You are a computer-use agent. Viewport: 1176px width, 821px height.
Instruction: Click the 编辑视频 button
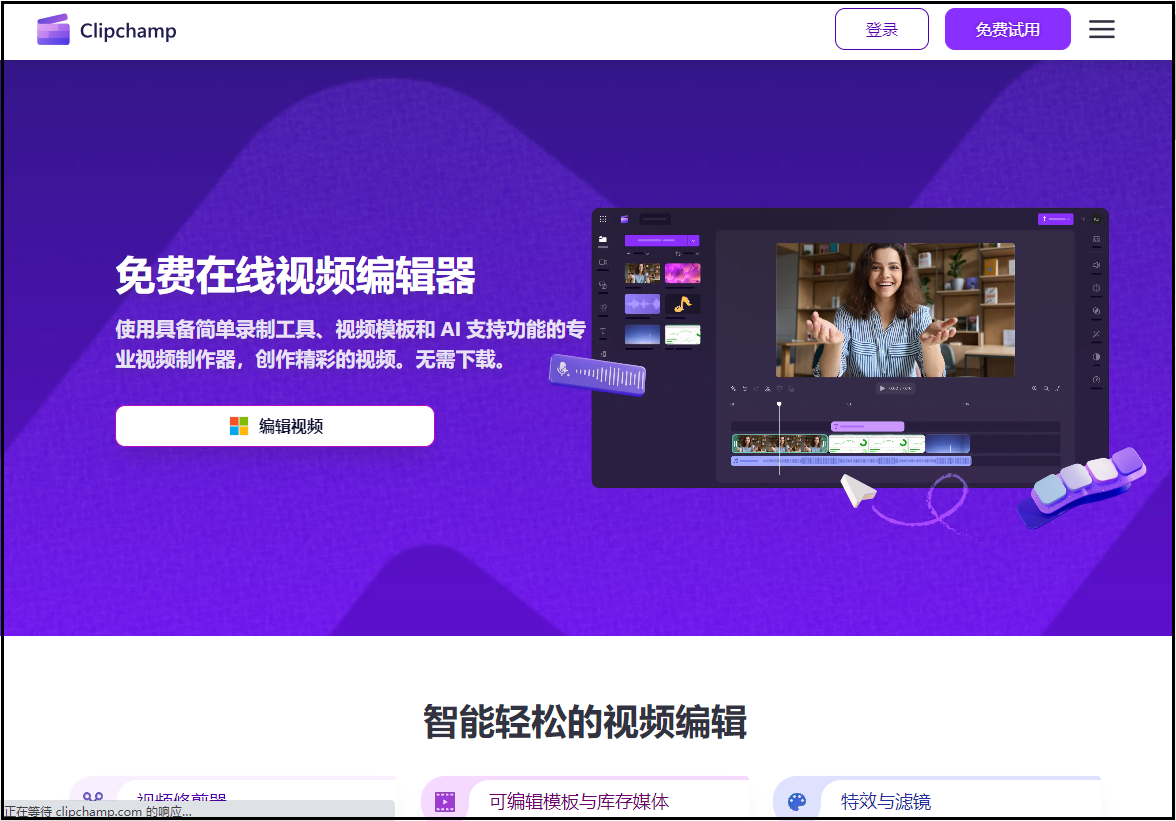[274, 426]
